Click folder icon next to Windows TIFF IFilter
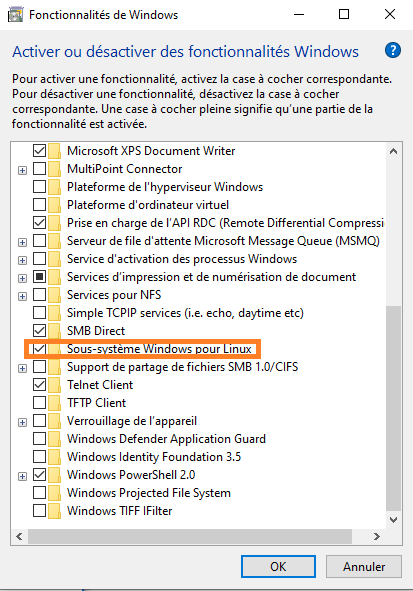 (x=54, y=511)
